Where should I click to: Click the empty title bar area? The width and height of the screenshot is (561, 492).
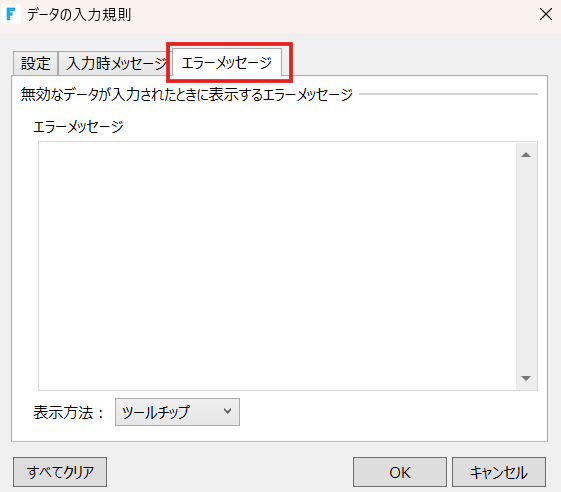click(x=333, y=15)
